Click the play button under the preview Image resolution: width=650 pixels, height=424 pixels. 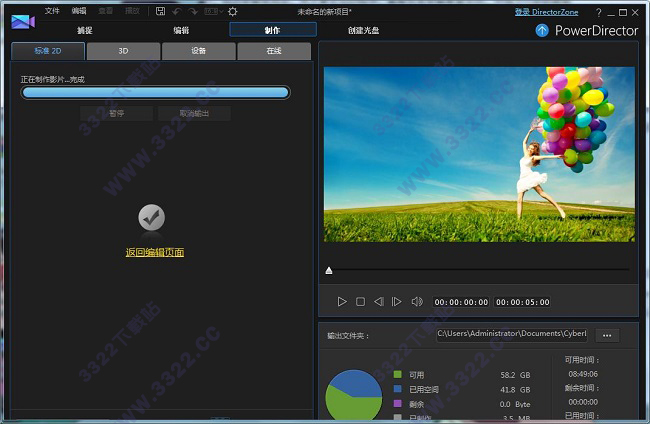coord(342,301)
